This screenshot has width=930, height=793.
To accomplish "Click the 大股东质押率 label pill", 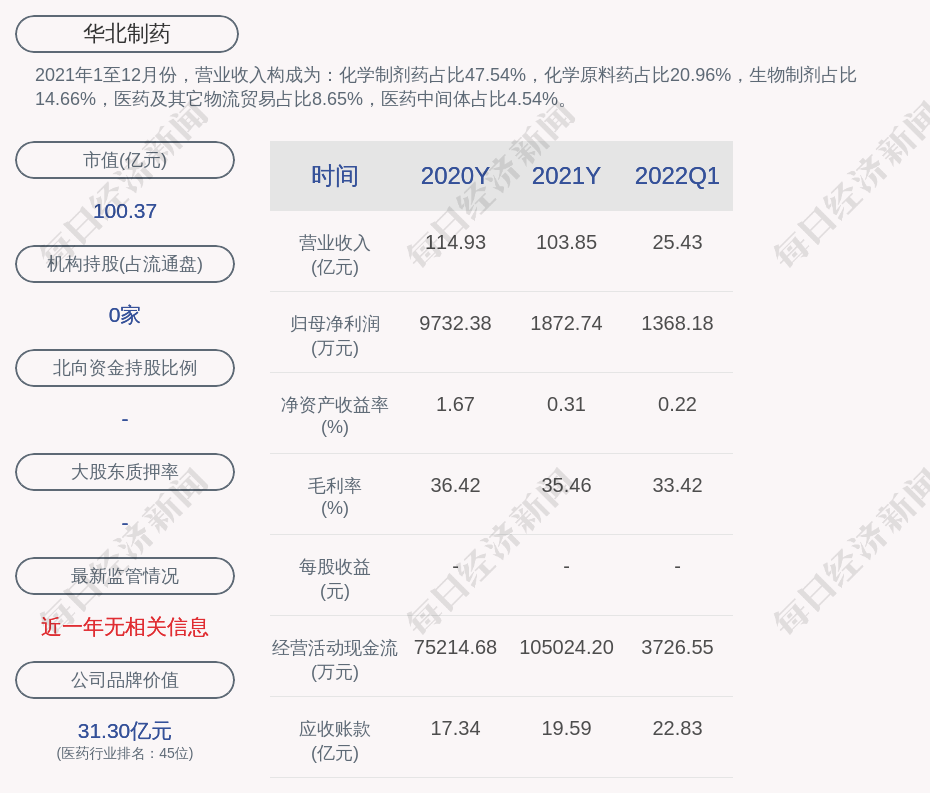I will (x=125, y=472).
